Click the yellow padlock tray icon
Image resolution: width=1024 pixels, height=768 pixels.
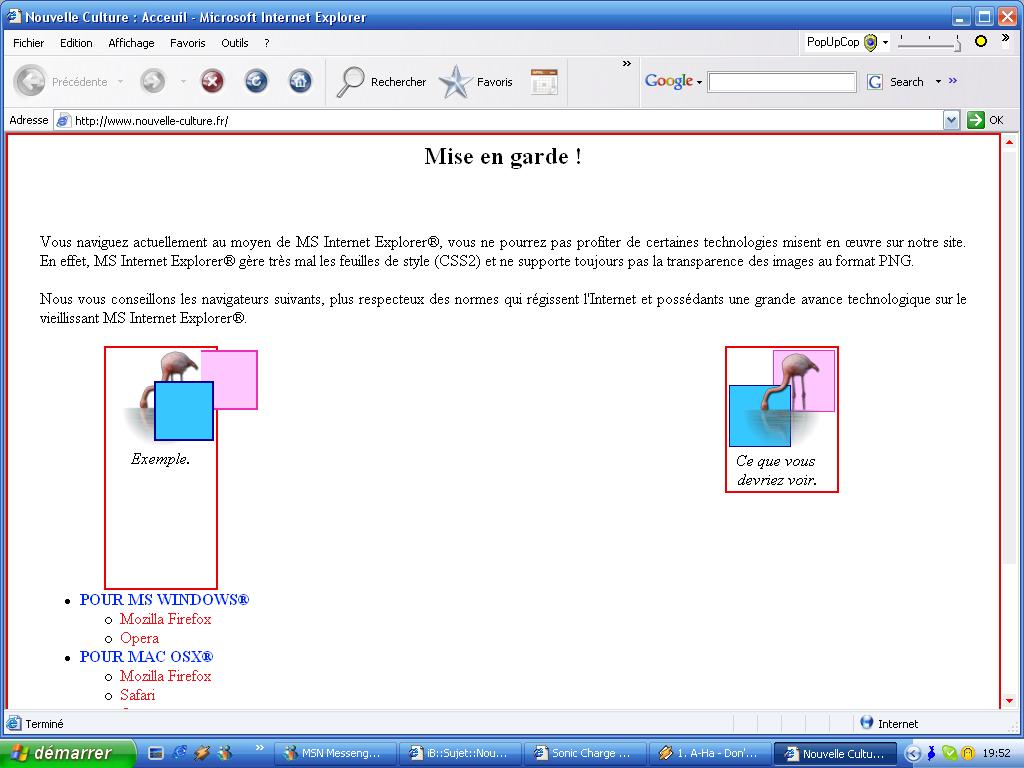967,753
